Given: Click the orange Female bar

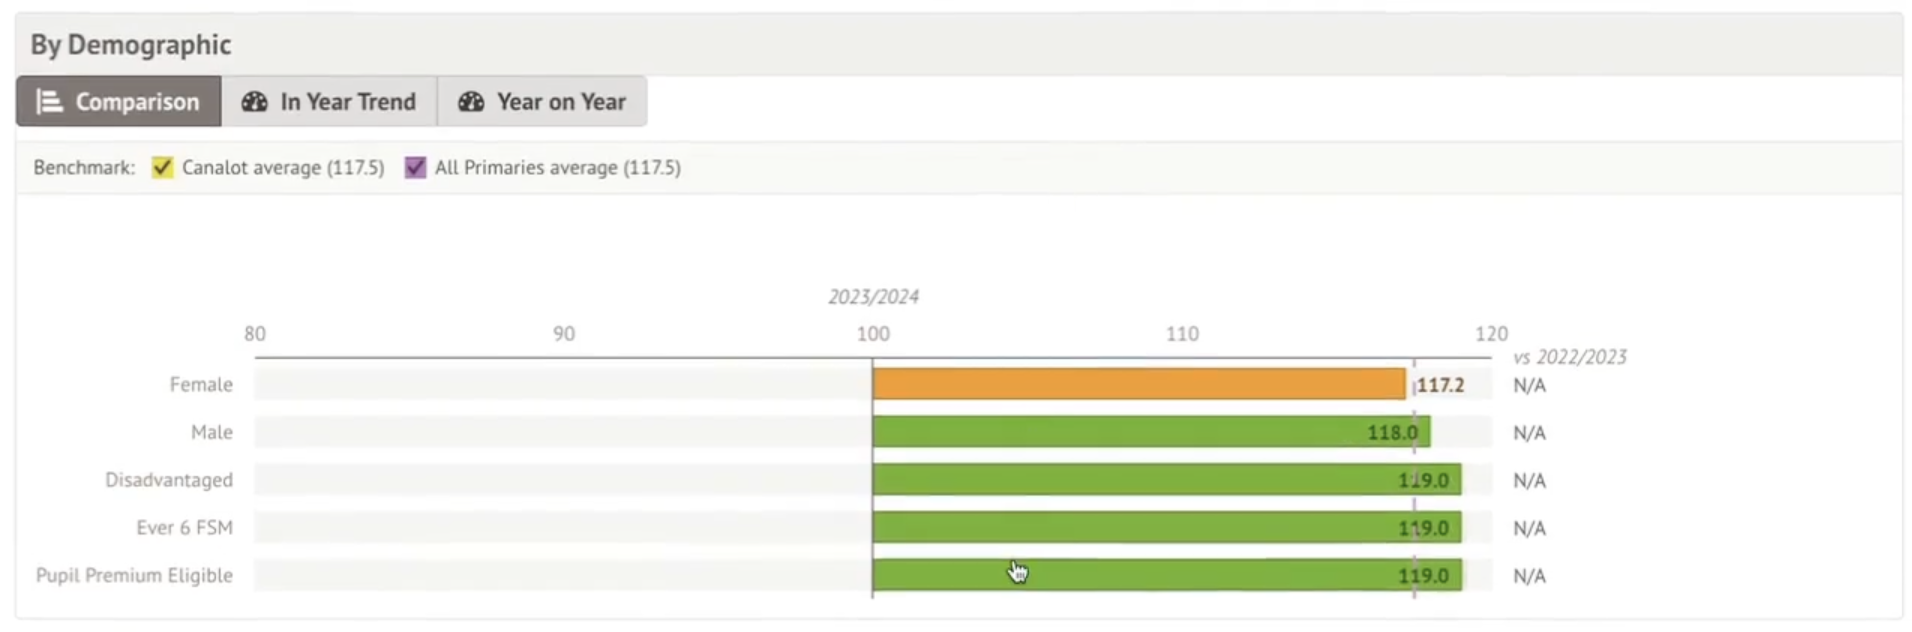Looking at the screenshot, I should 1138,384.
